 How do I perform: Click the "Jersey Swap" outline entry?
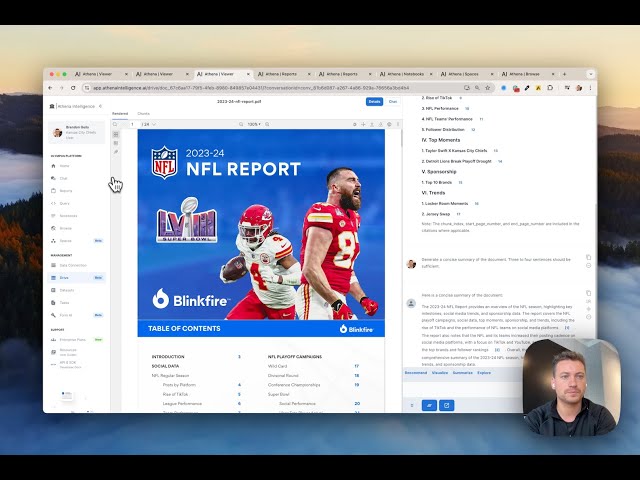tap(436, 214)
